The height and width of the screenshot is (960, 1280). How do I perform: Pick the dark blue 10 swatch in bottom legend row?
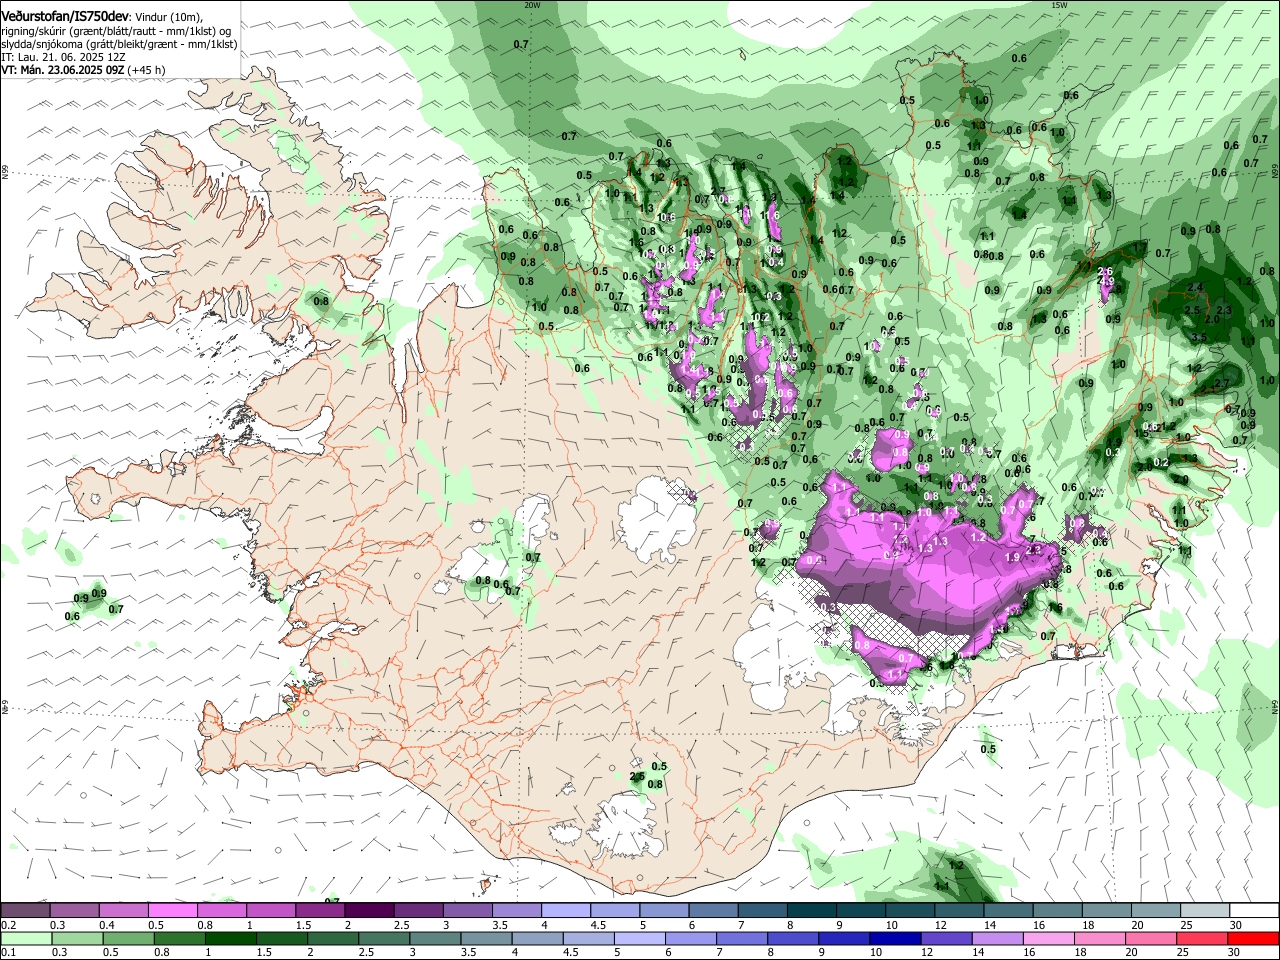pyautogui.click(x=895, y=938)
